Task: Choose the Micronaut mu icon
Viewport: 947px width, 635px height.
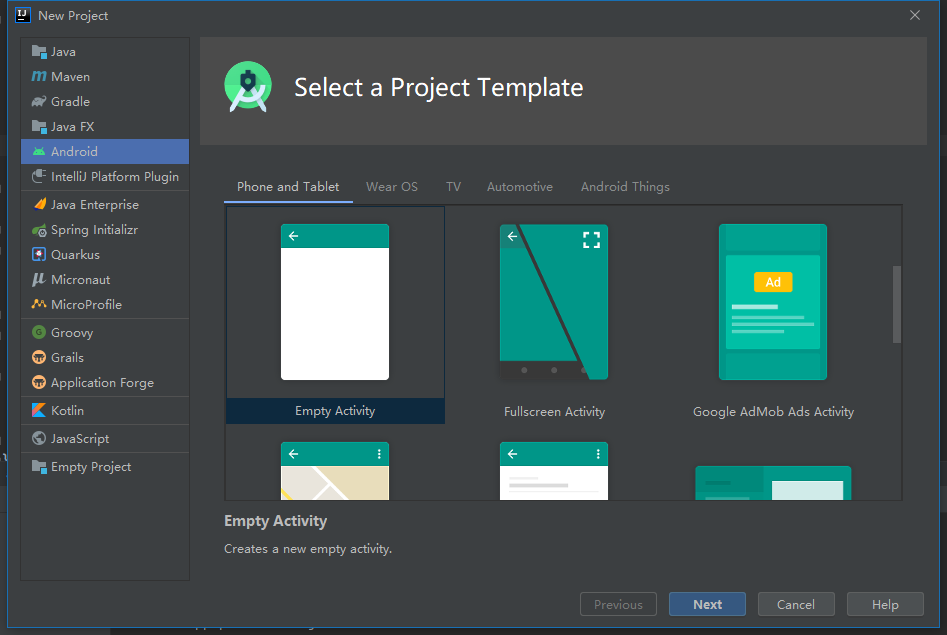Action: 39,279
